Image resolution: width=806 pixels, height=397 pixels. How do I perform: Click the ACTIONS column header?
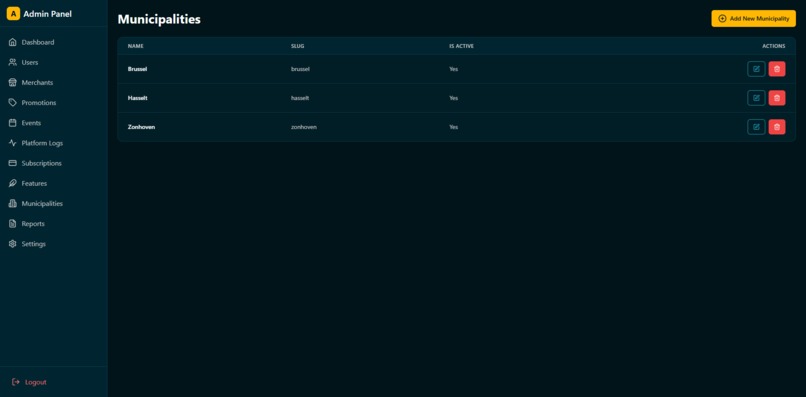pos(774,46)
